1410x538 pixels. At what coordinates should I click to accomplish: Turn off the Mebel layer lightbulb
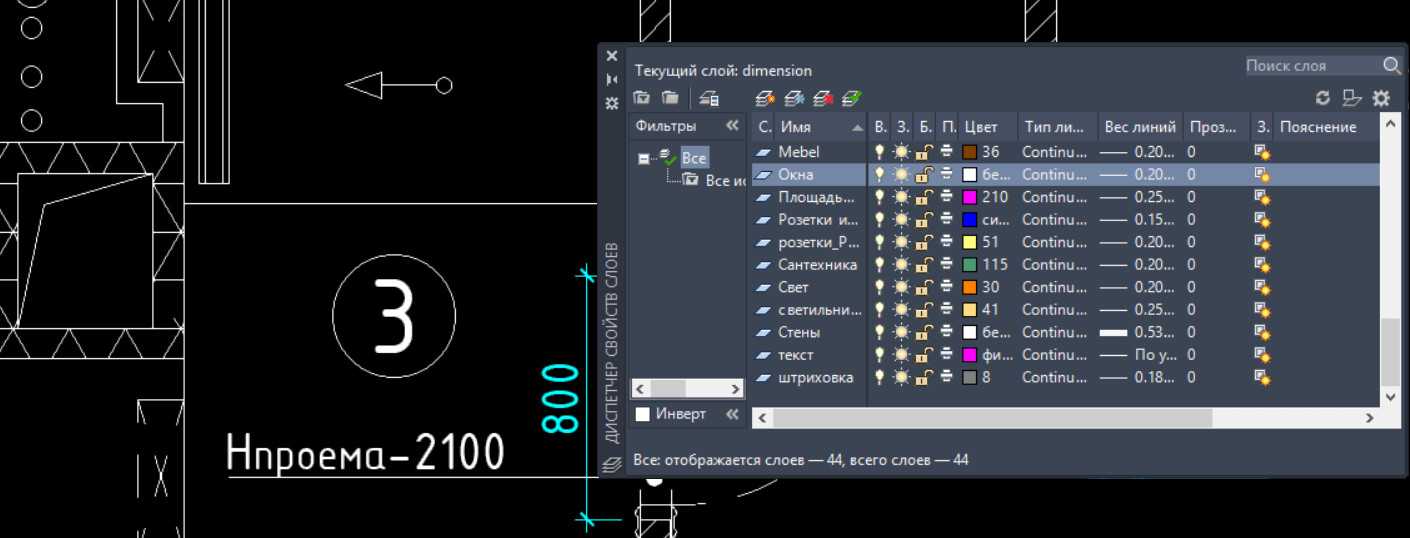click(x=880, y=152)
